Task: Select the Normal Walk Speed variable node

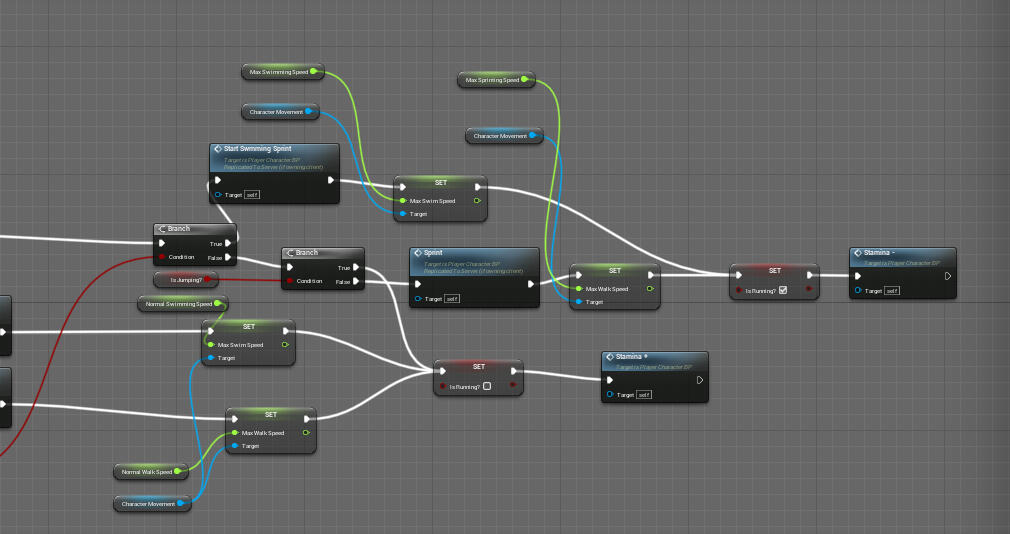Action: pyautogui.click(x=145, y=472)
